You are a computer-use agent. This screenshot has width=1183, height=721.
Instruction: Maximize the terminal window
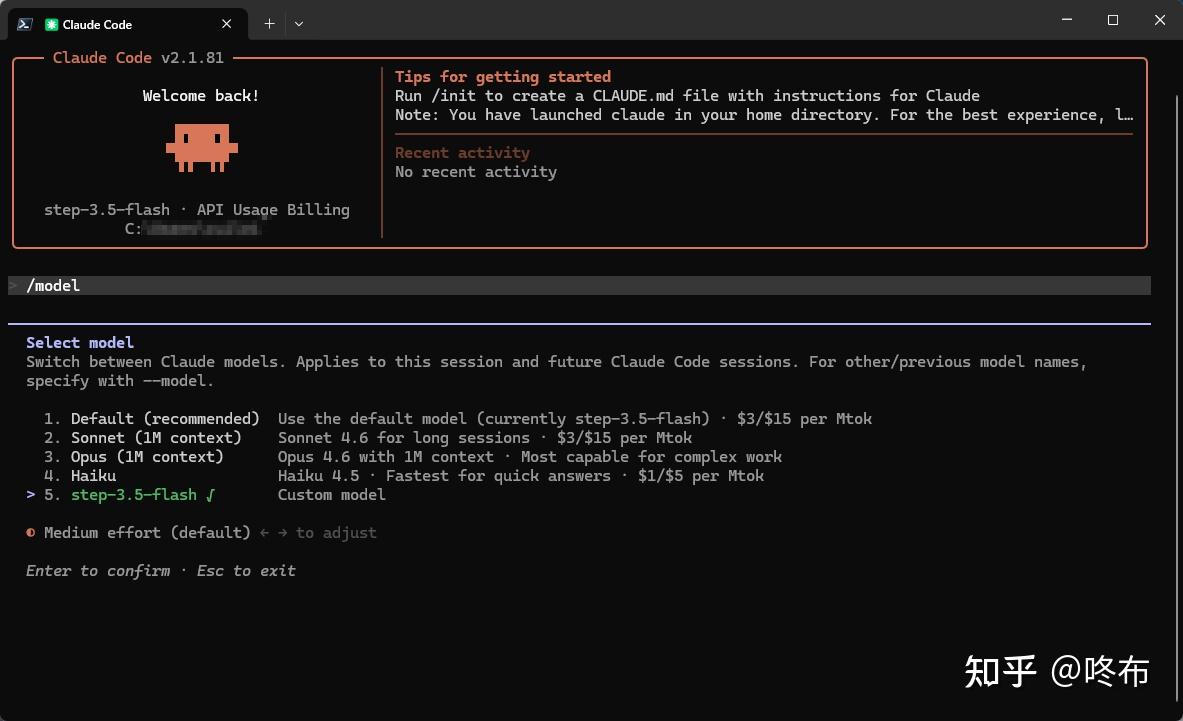[x=1113, y=20]
